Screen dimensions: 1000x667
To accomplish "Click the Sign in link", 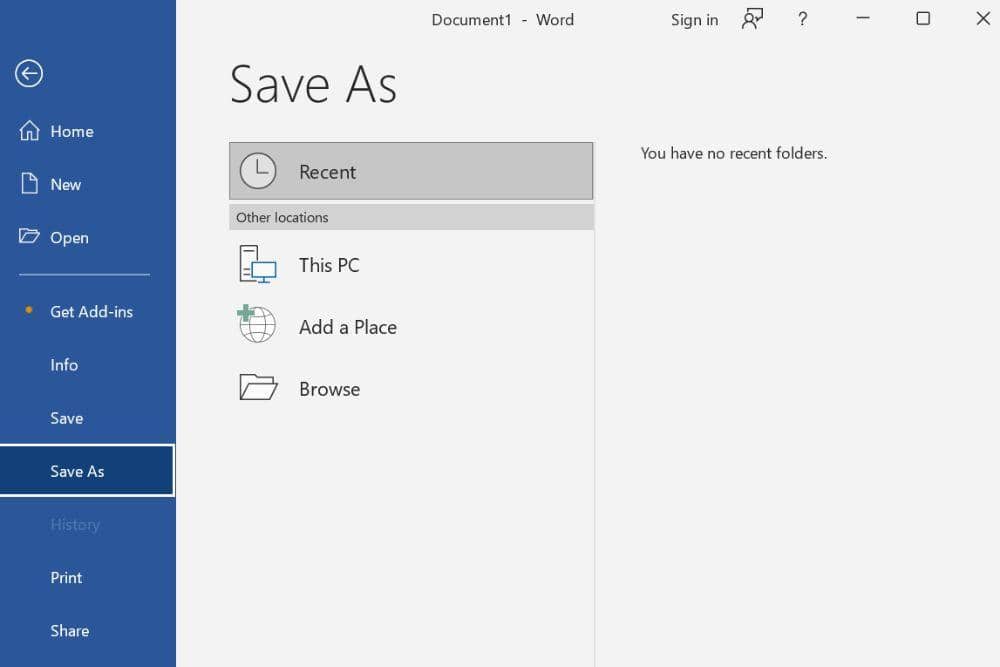I will coord(694,20).
